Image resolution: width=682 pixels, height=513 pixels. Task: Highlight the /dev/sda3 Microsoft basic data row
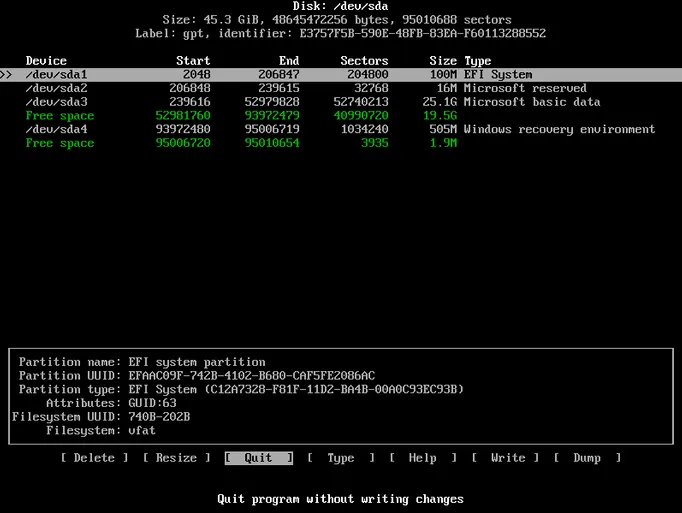coord(340,102)
